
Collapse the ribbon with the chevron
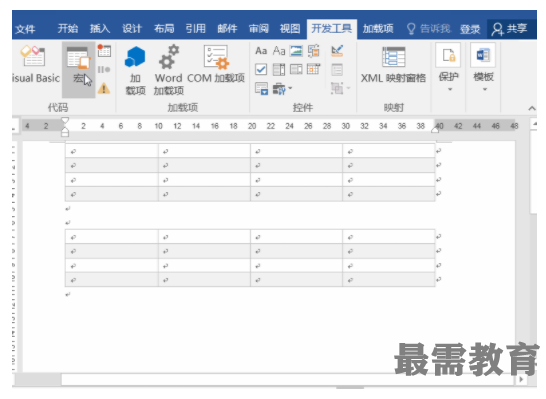(x=532, y=108)
